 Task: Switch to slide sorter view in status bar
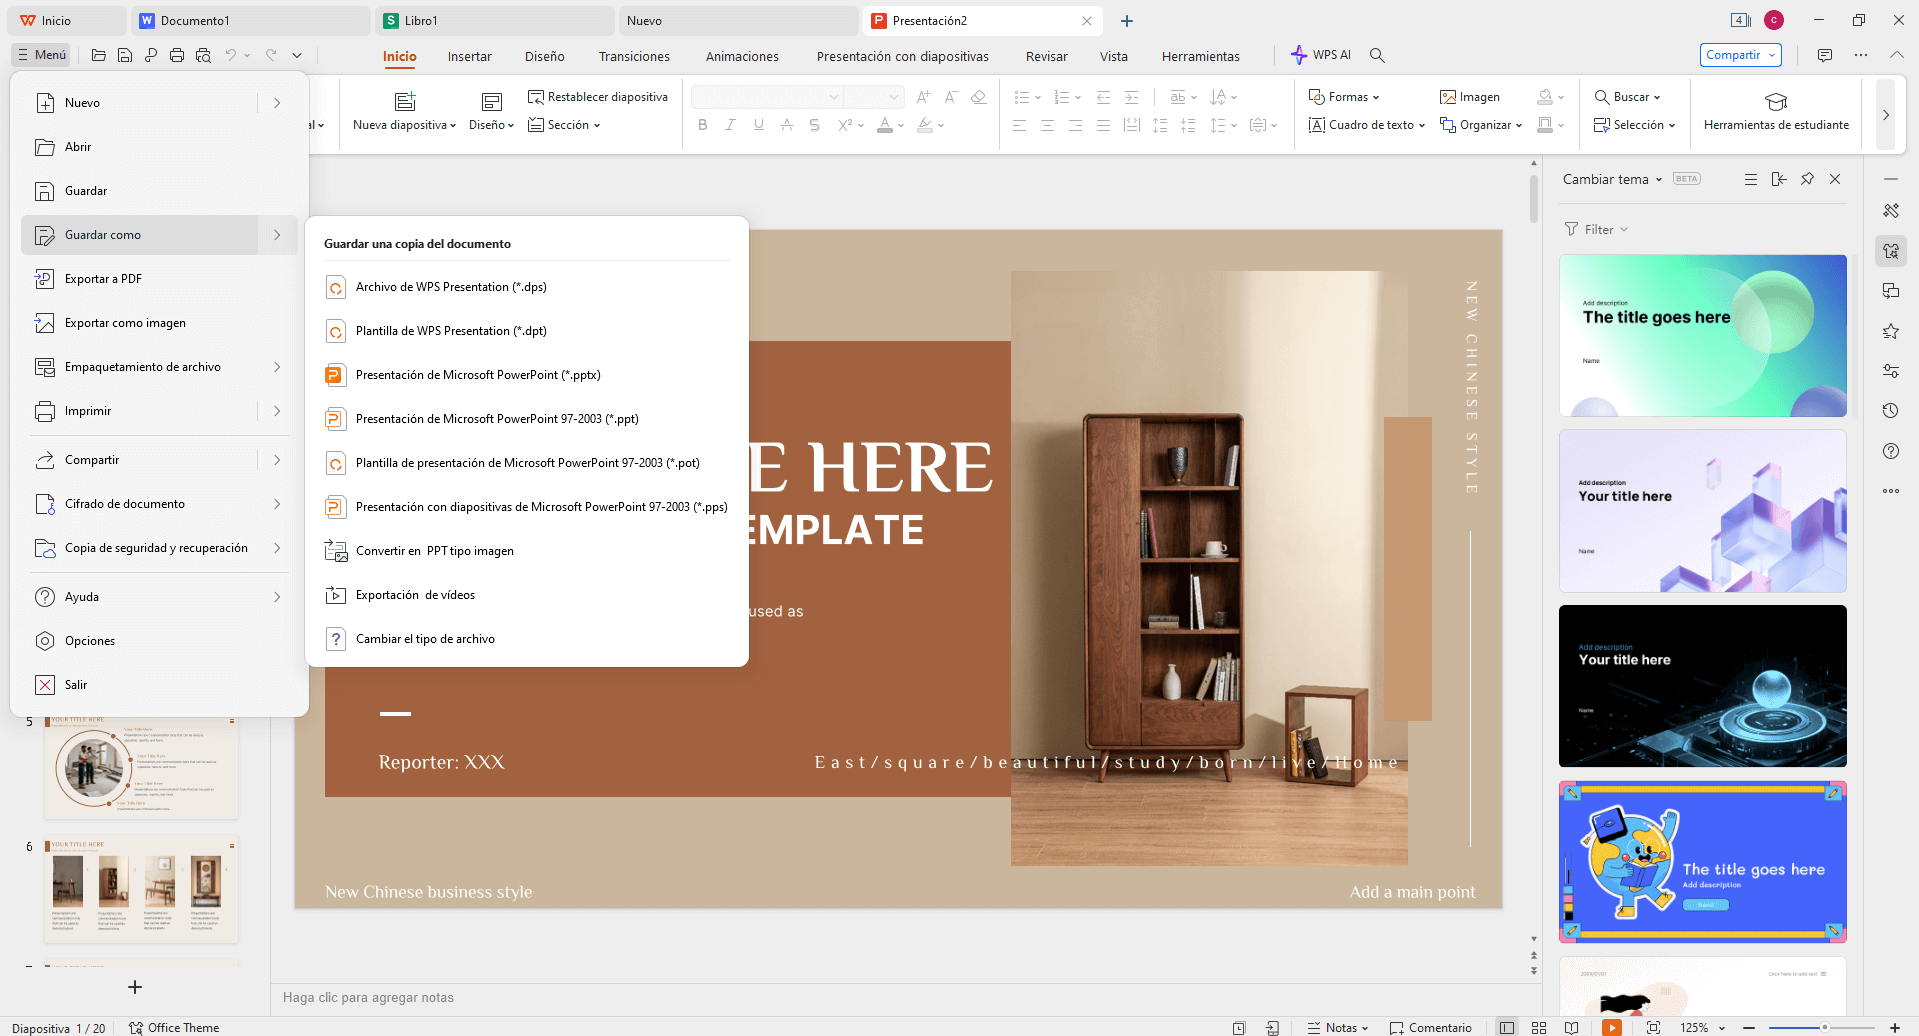tap(1539, 1027)
